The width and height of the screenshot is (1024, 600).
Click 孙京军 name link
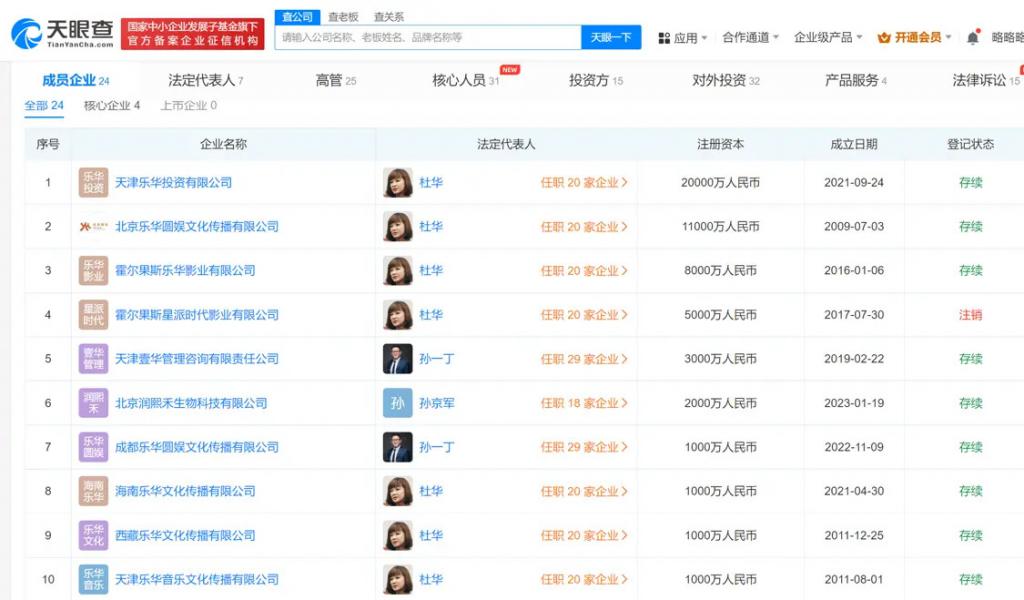tap(437, 403)
